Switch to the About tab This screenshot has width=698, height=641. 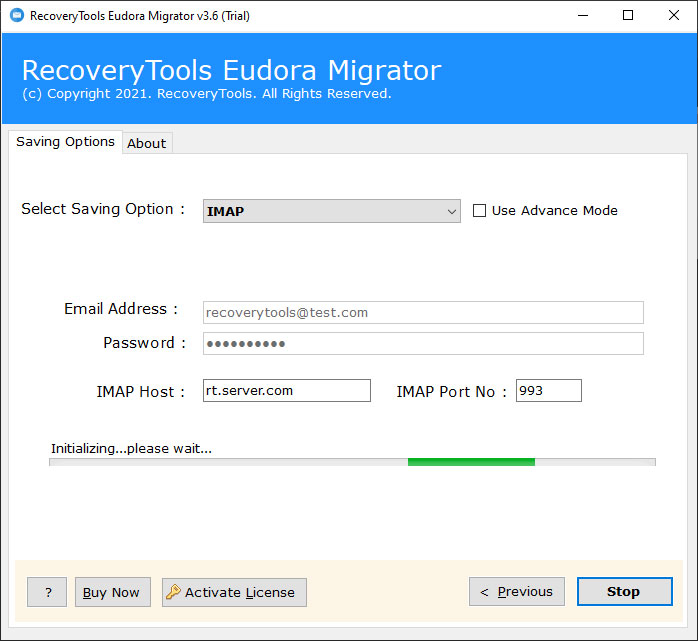click(147, 143)
